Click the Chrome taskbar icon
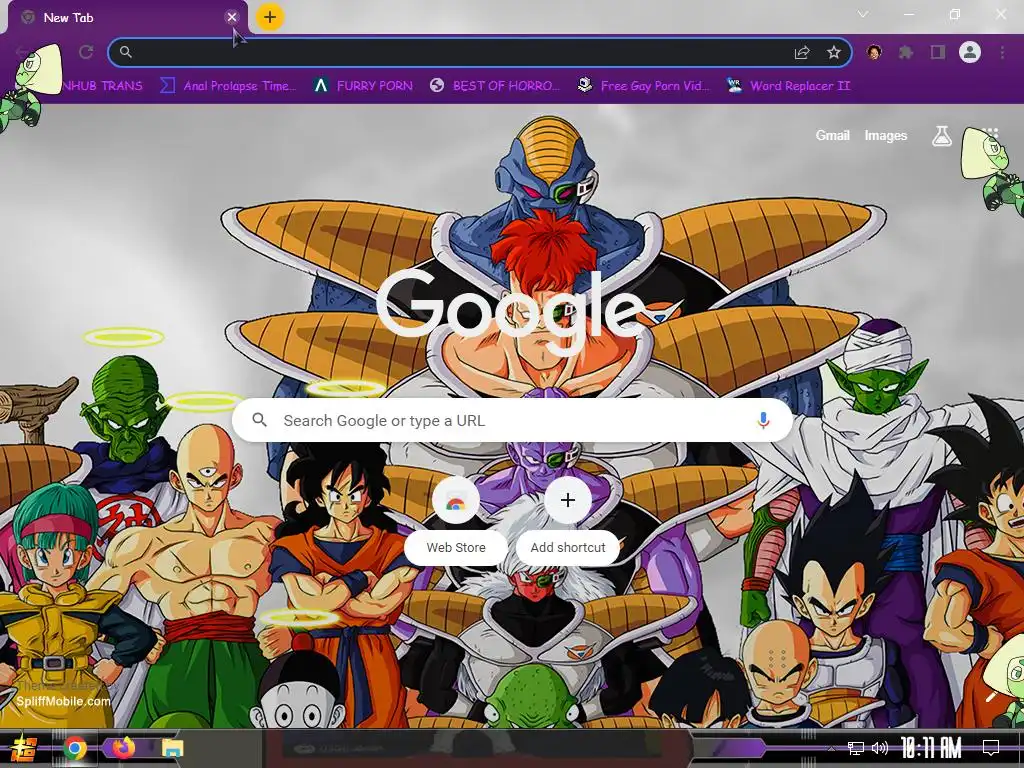 tap(75, 748)
